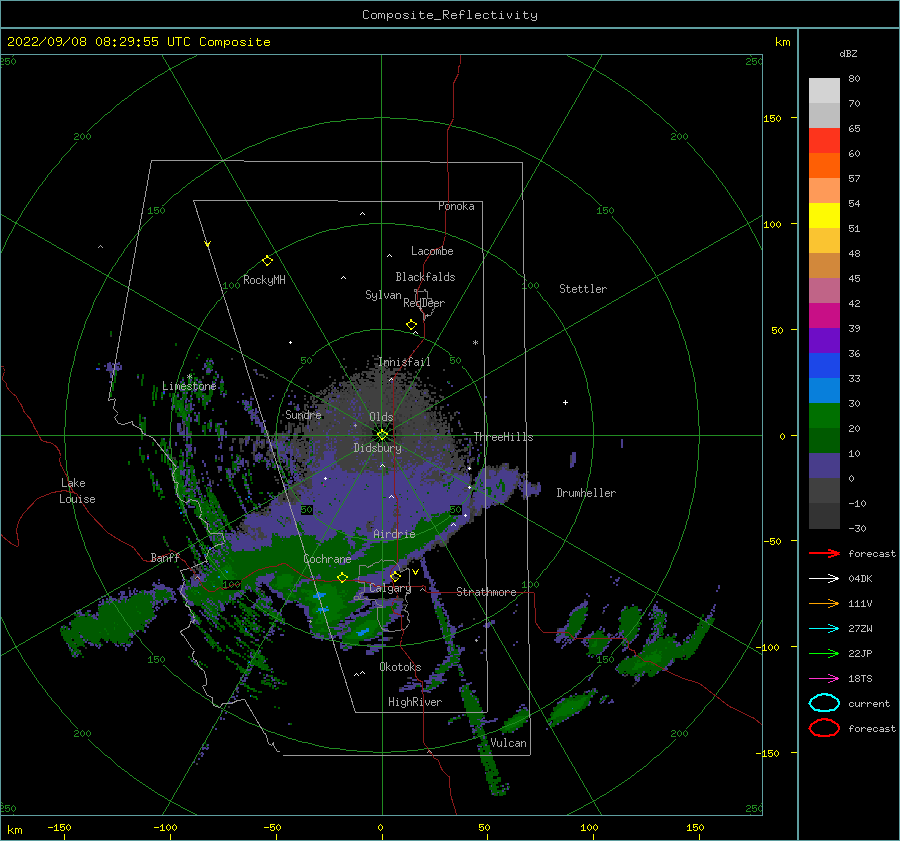Select the magenta 18TS arrow icon
The height and width of the screenshot is (841, 900).
pos(824,679)
